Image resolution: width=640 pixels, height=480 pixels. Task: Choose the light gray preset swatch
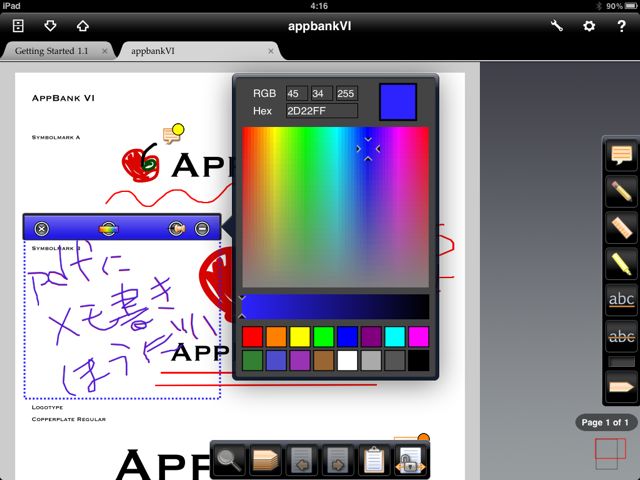(371, 361)
